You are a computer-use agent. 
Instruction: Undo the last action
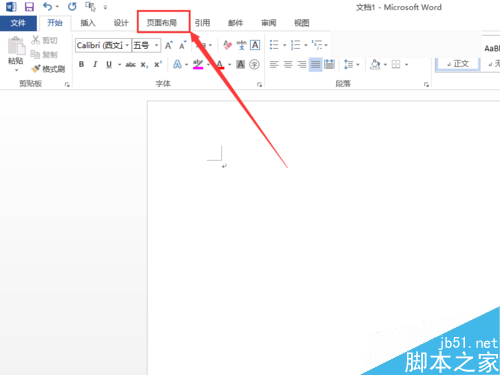pos(48,6)
